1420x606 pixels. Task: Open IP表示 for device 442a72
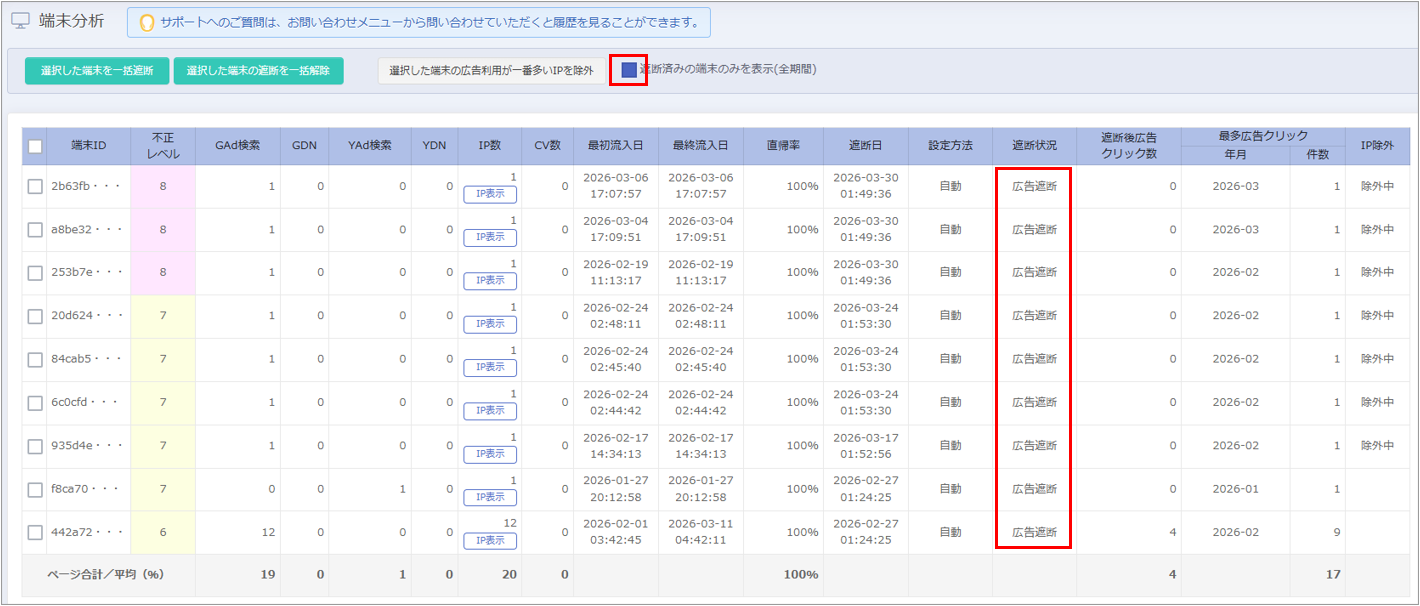click(x=489, y=541)
